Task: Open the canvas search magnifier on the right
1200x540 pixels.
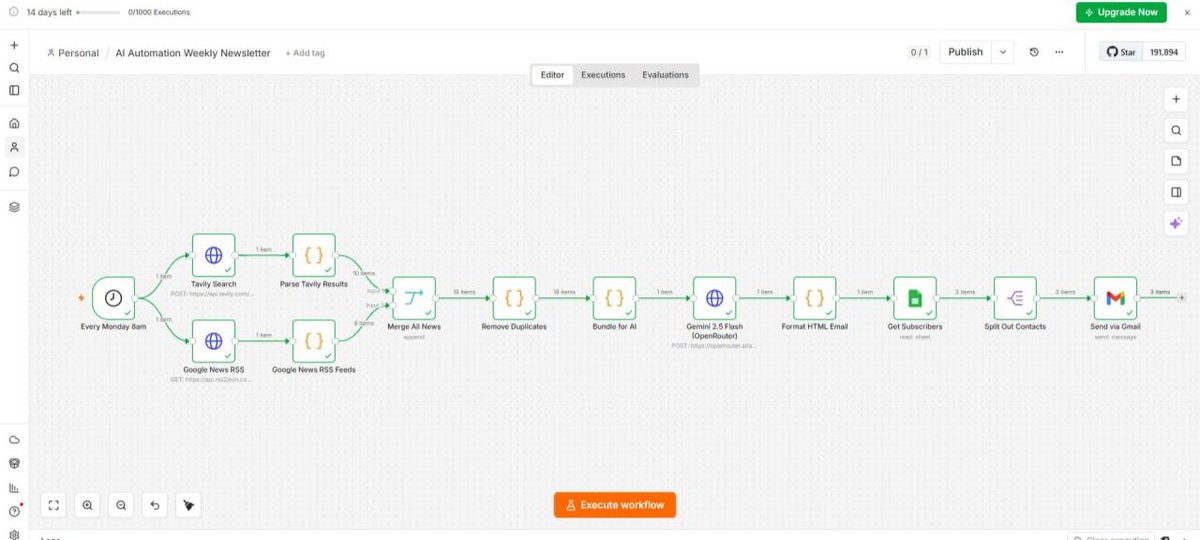Action: click(x=1176, y=130)
